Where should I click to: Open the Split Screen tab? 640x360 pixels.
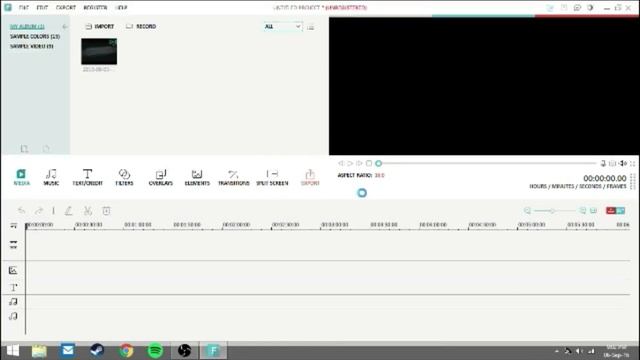272,178
